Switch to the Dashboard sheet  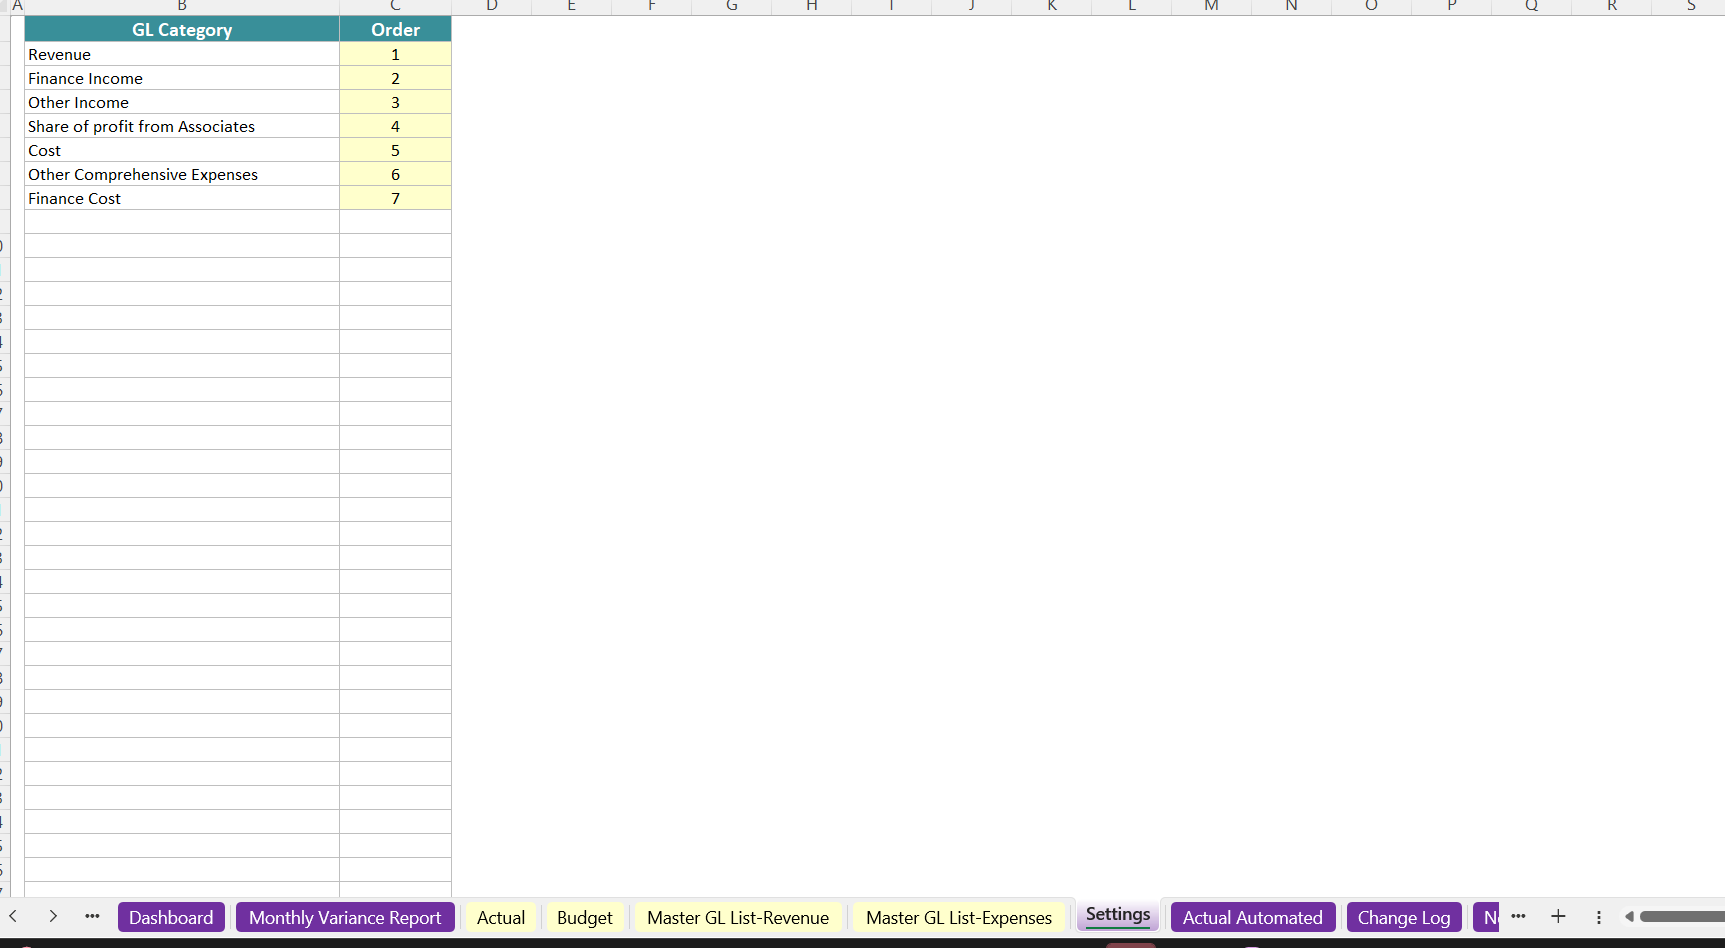click(171, 917)
